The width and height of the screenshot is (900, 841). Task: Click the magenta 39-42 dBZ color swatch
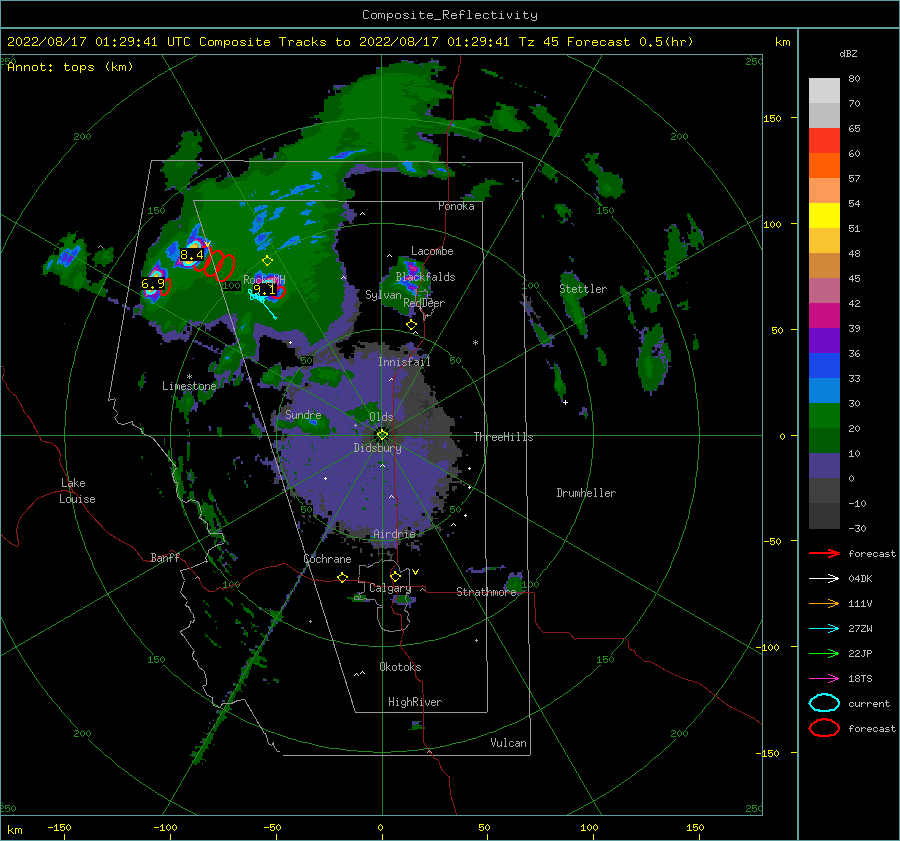[x=824, y=316]
